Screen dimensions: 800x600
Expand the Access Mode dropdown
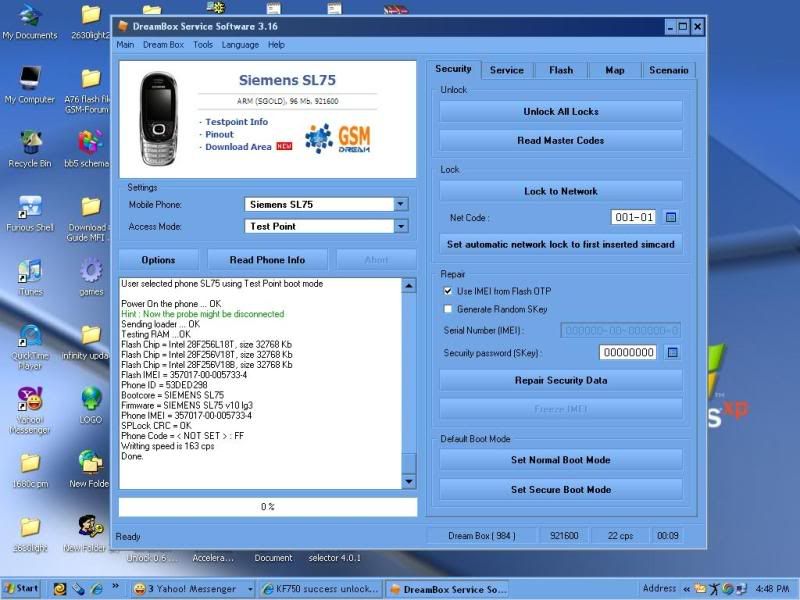(x=401, y=226)
